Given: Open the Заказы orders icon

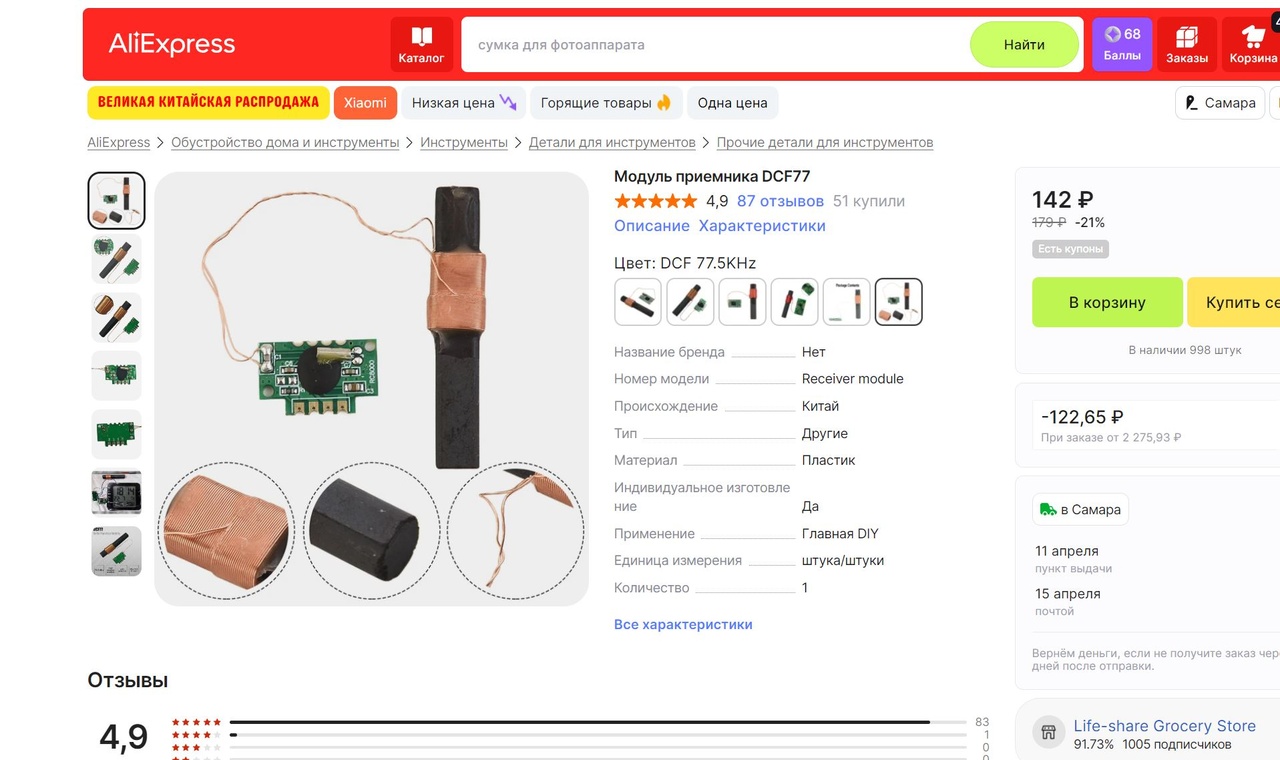Looking at the screenshot, I should pos(1187,44).
